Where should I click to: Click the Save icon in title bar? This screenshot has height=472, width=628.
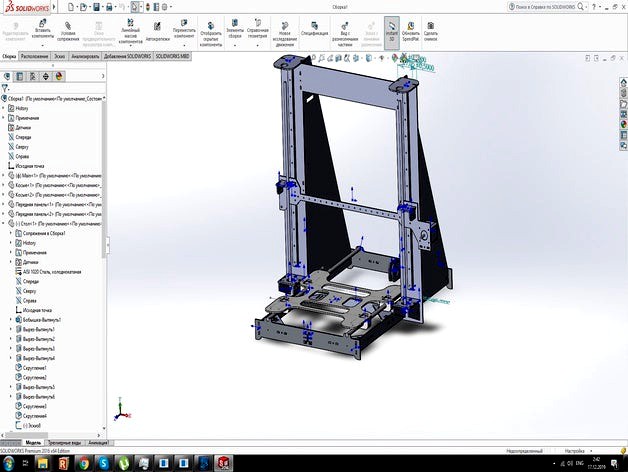point(97,7)
